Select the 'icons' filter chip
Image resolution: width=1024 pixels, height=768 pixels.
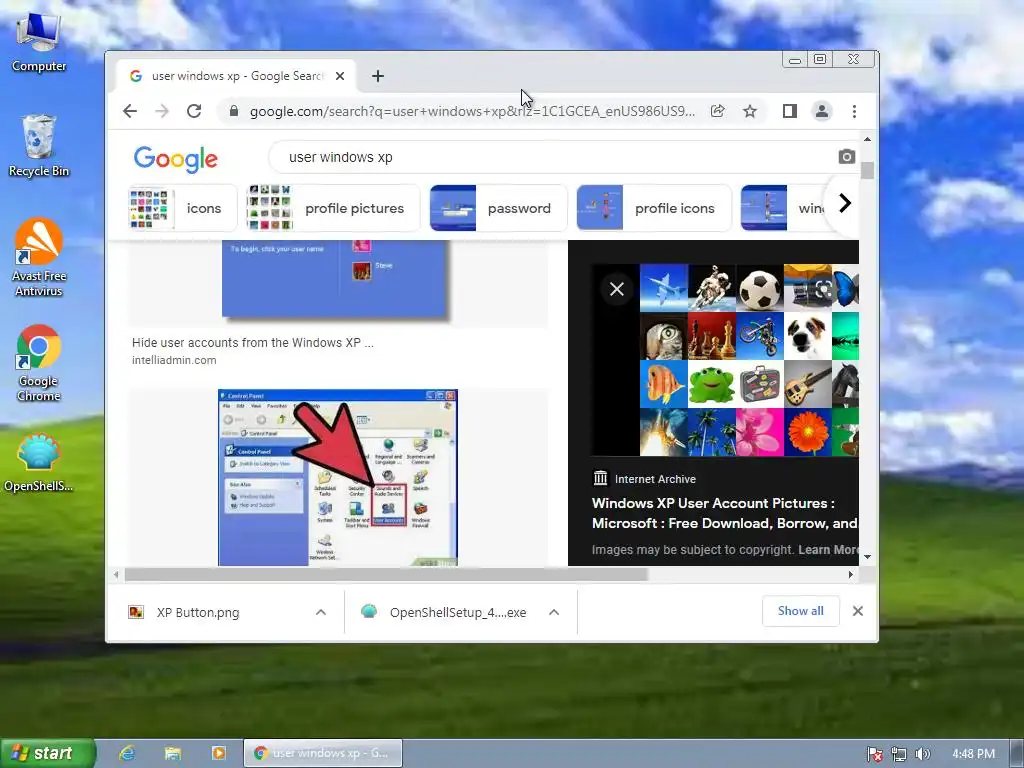point(182,208)
